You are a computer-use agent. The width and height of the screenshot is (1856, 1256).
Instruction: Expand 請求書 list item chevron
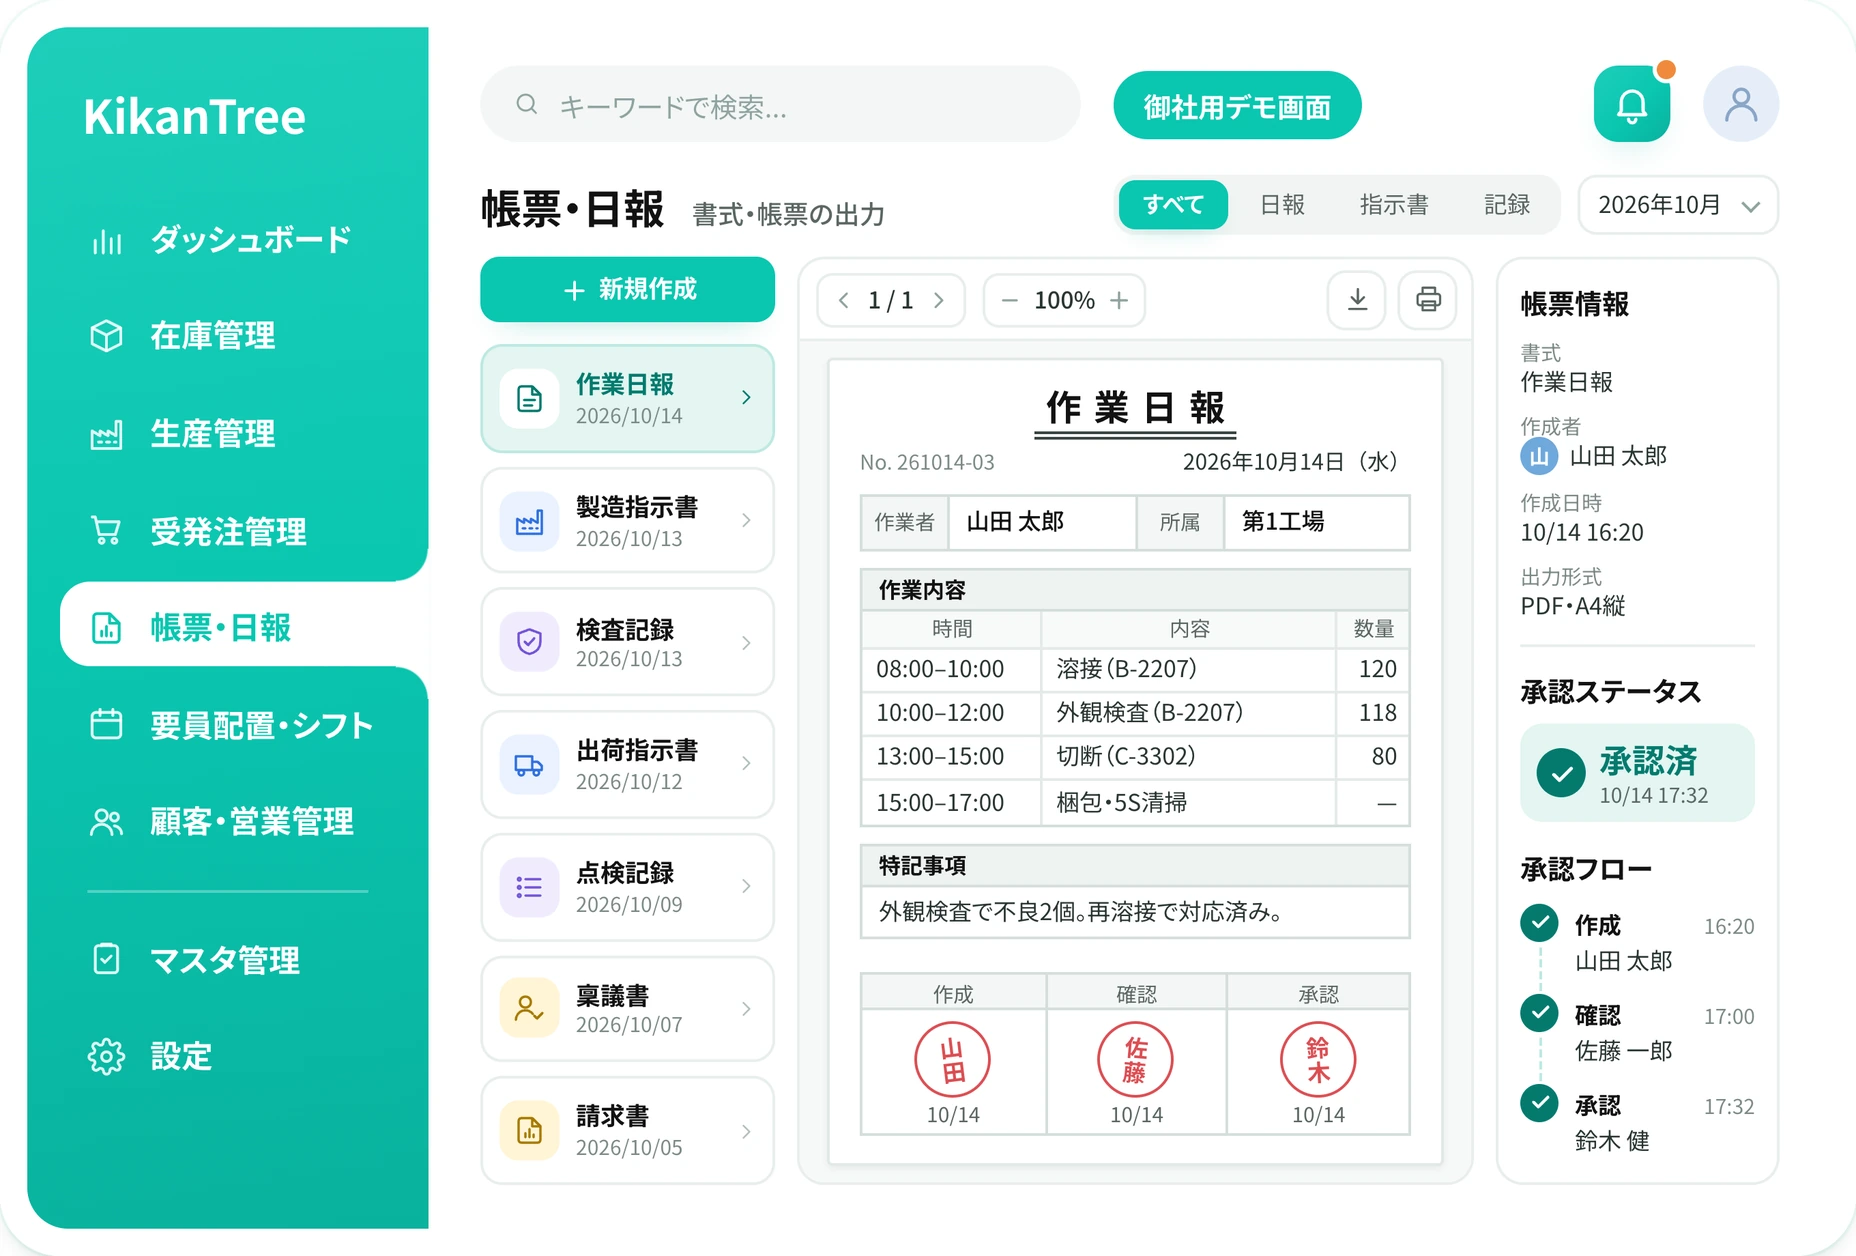click(x=746, y=1131)
